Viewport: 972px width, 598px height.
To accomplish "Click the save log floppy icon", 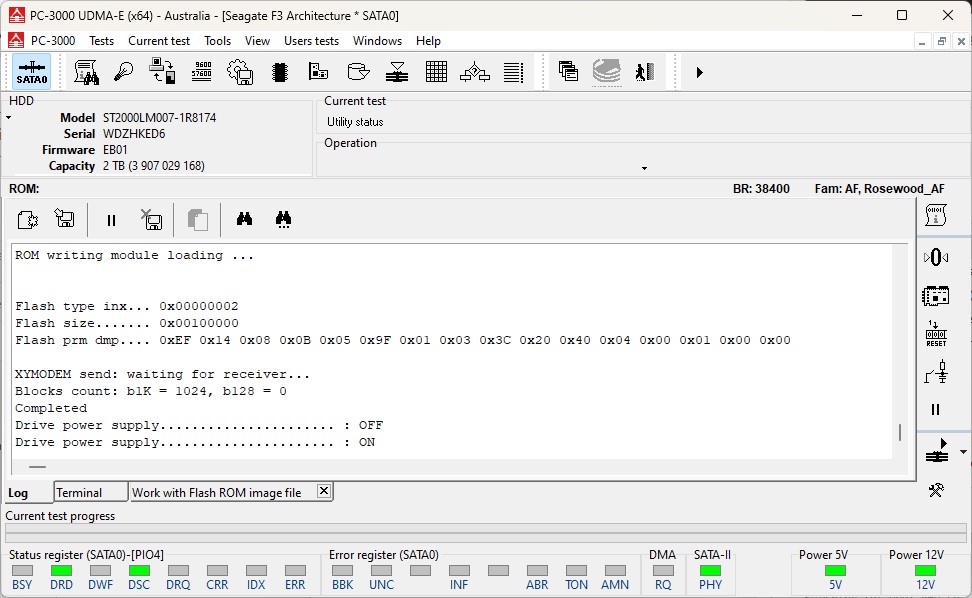I will 65,220.
